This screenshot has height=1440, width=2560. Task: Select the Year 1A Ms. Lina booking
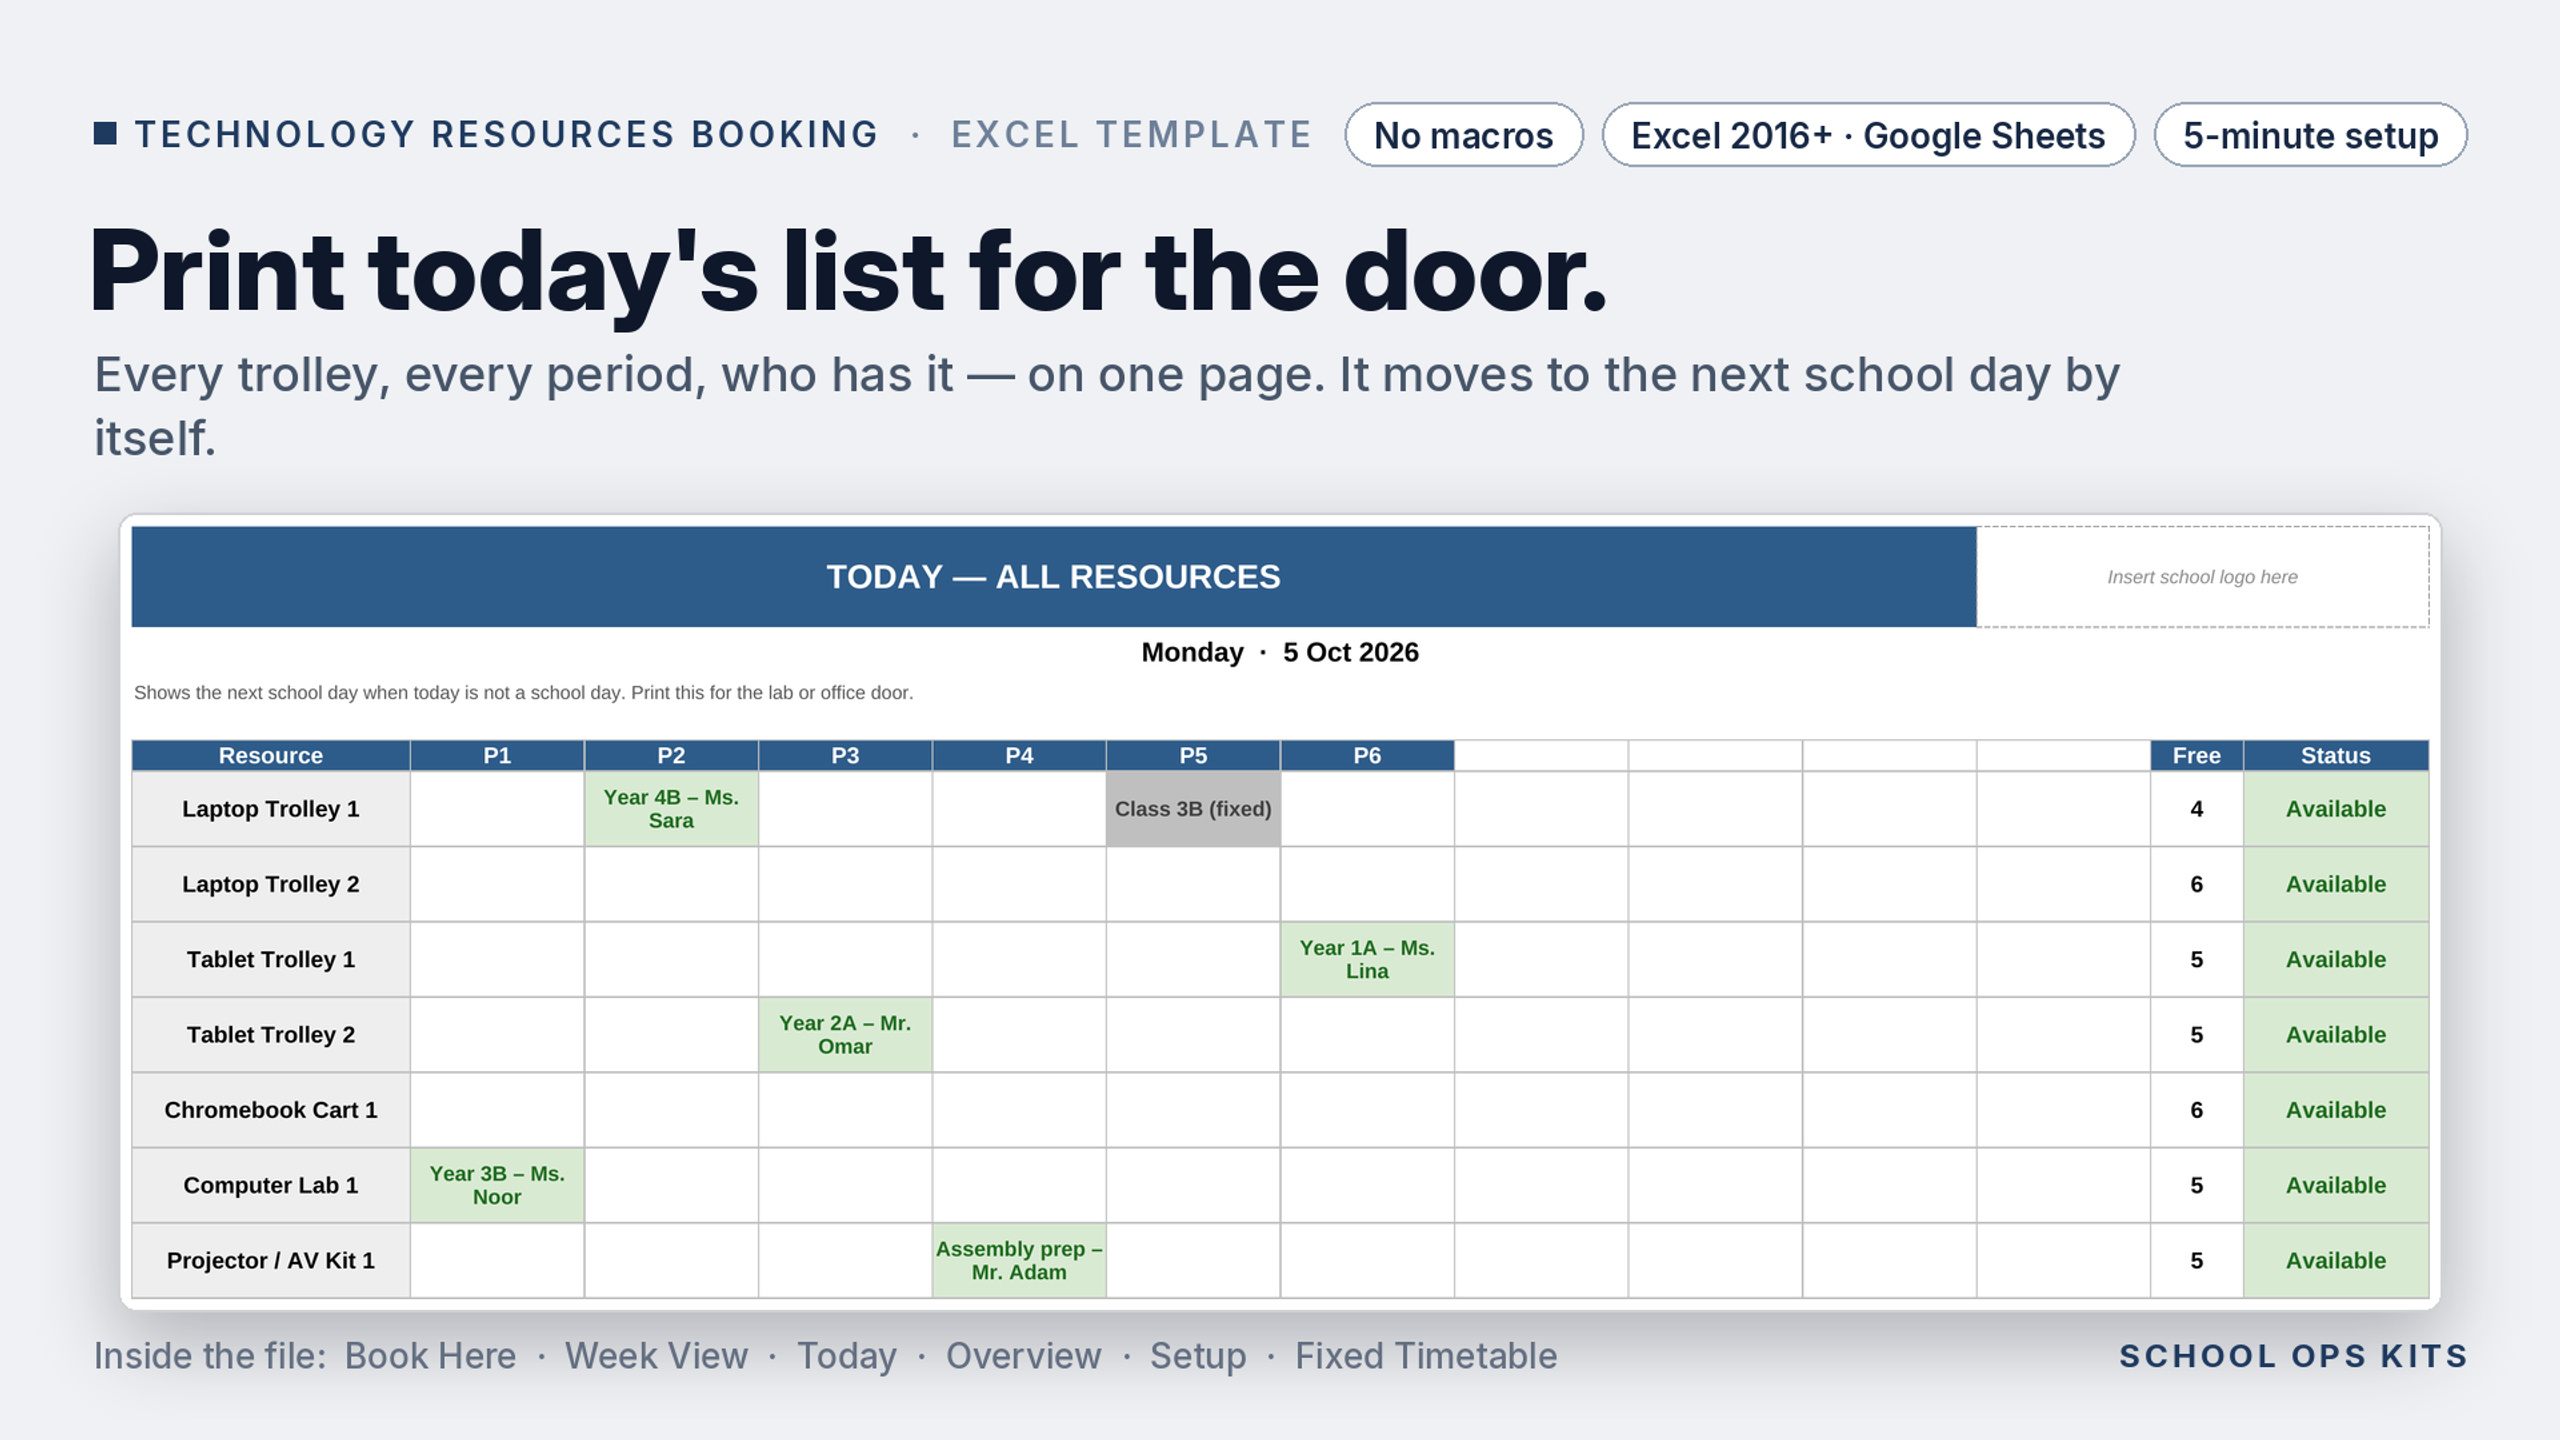coord(1367,959)
